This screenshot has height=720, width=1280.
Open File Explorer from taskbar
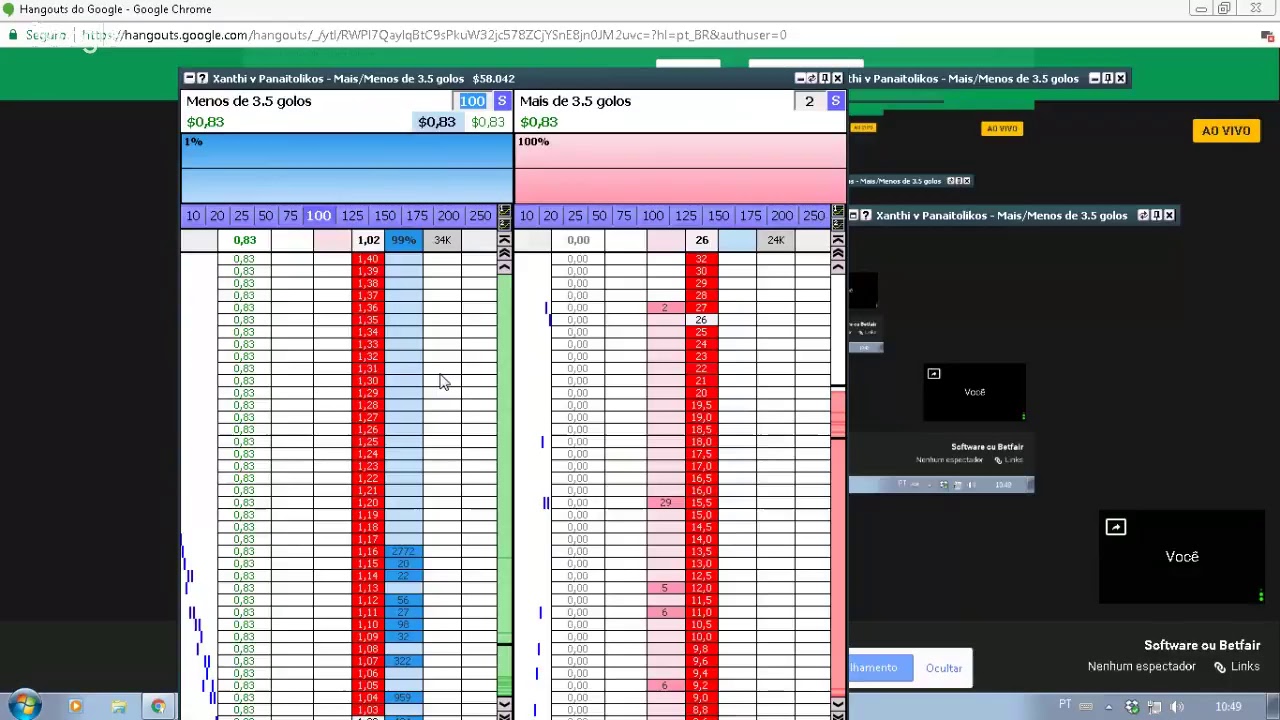(x=118, y=707)
